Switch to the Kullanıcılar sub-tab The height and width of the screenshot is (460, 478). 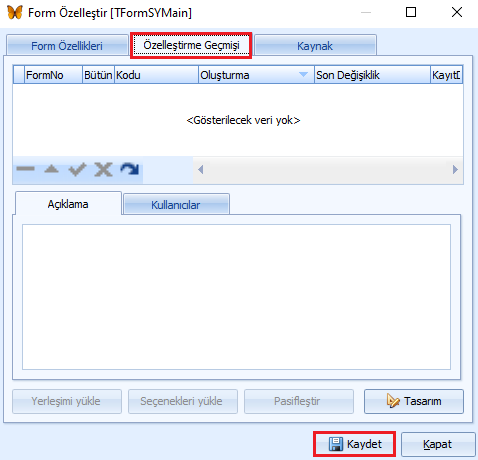point(176,204)
